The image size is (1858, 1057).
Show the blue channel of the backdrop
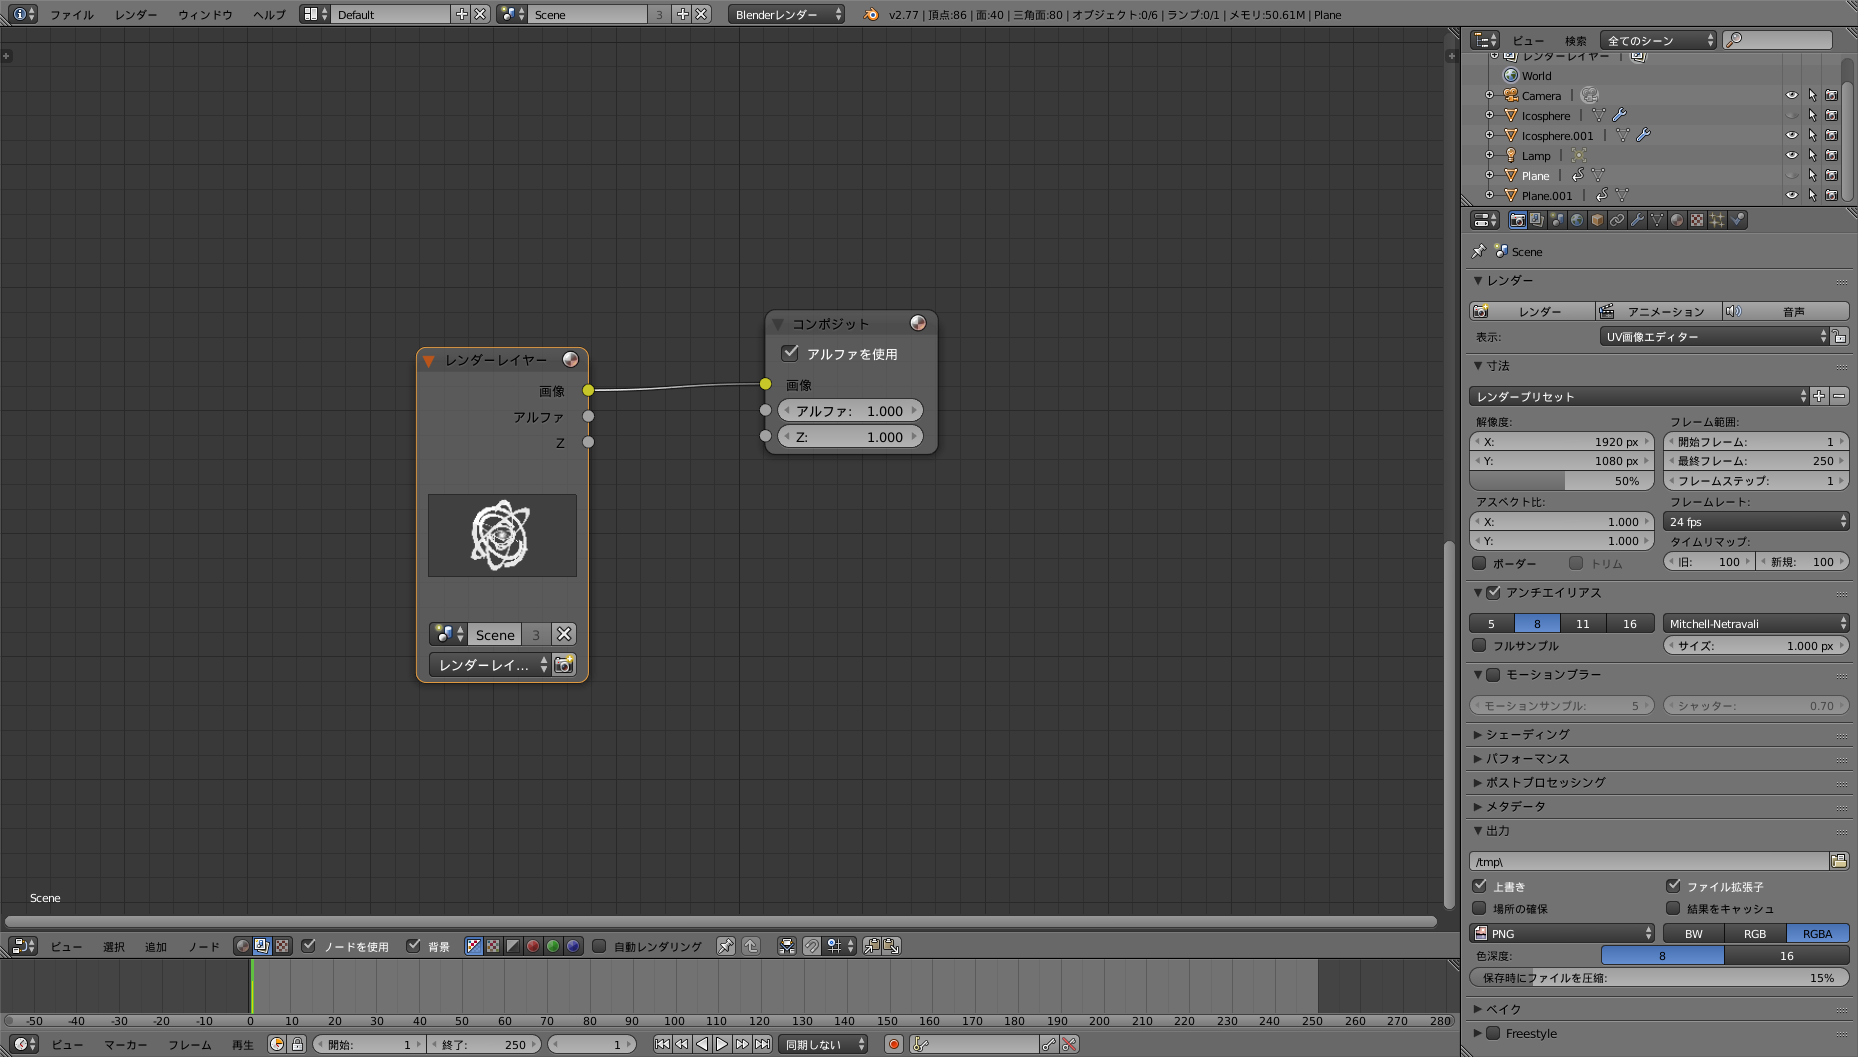coord(573,946)
